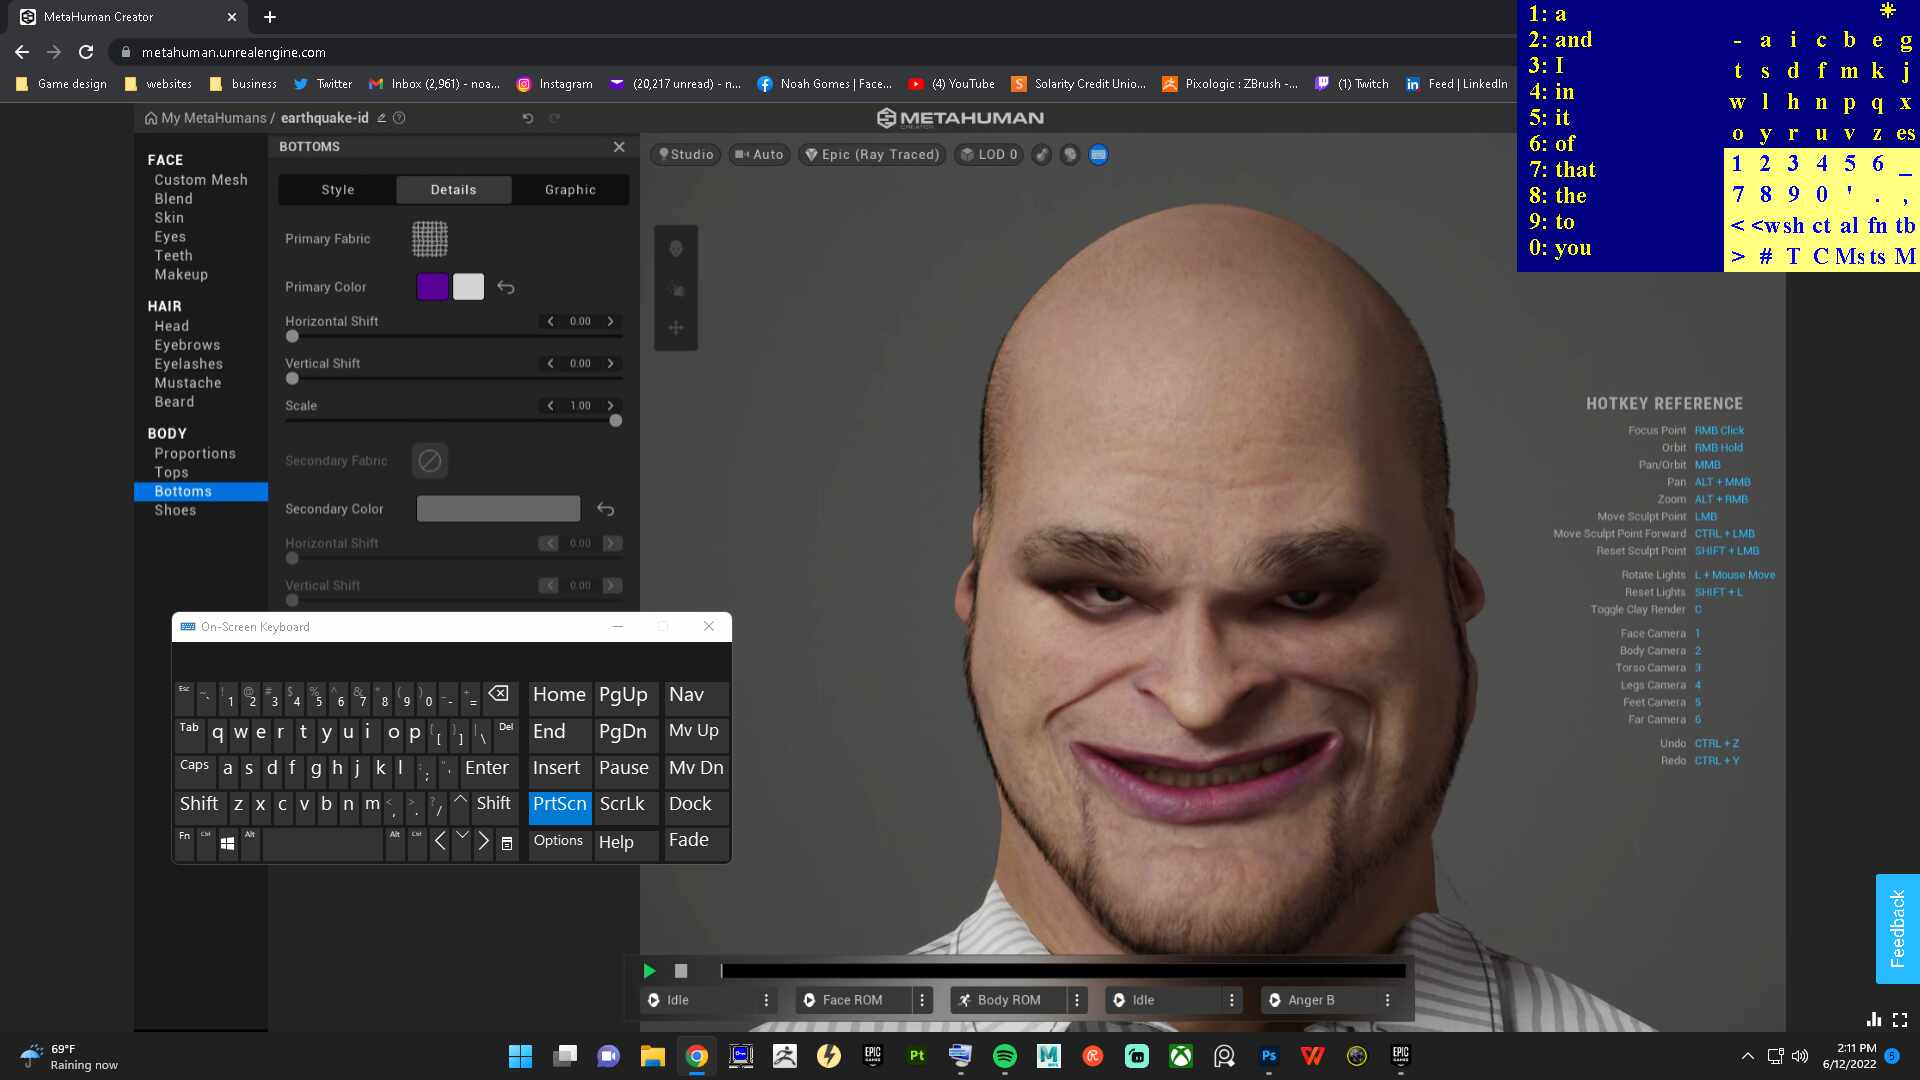Viewport: 1920px width, 1080px height.
Task: Reset the Secondary Color
Action: (x=606, y=509)
